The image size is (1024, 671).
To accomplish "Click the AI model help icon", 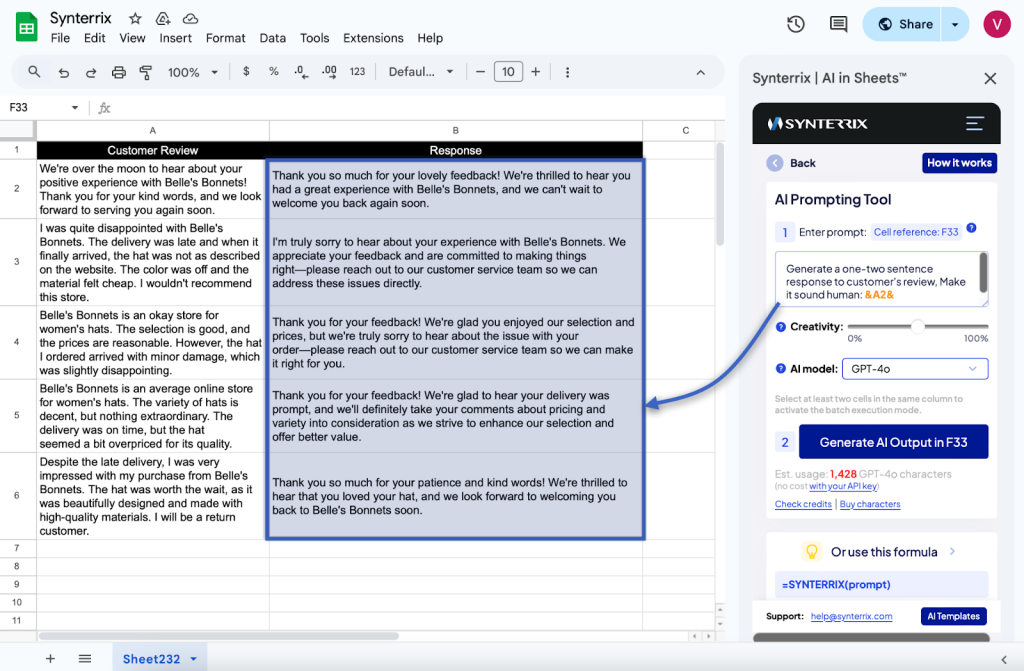I will tap(780, 368).
